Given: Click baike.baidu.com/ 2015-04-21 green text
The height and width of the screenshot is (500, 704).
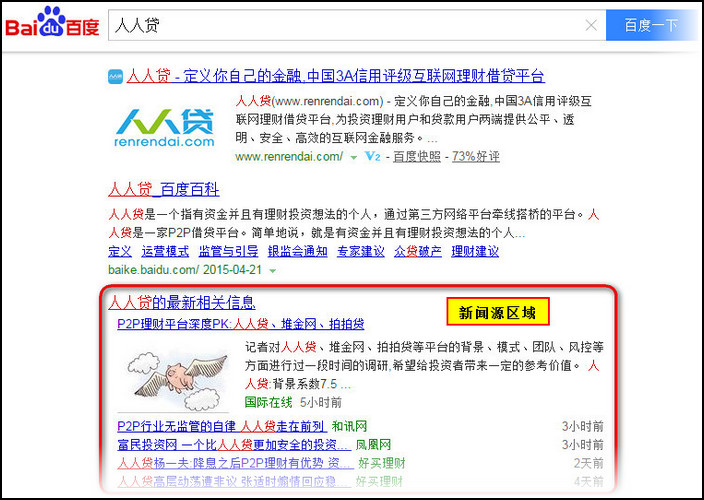Looking at the screenshot, I should (x=185, y=270).
